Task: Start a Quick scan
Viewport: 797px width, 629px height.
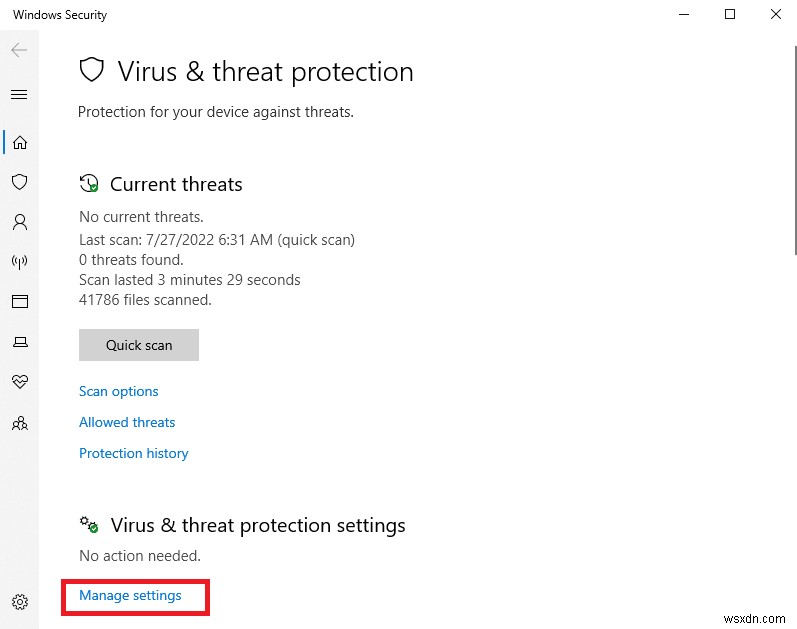Action: 139,345
